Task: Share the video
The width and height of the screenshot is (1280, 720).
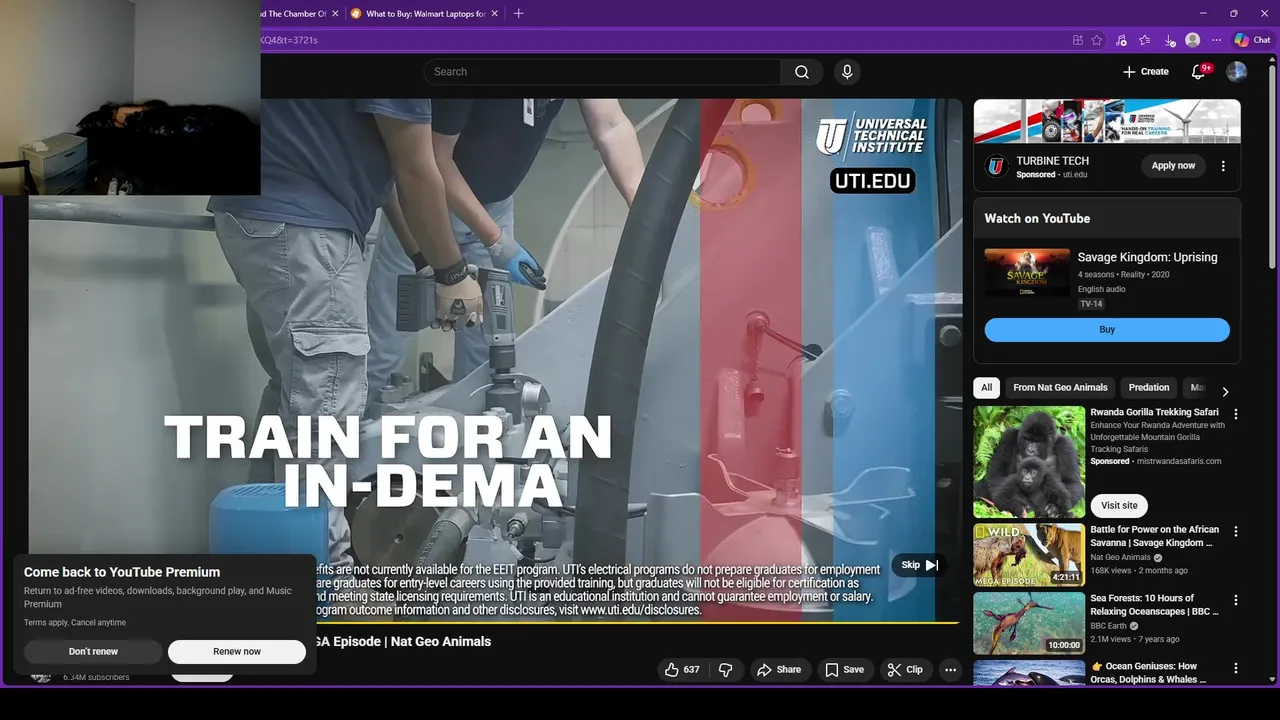Action: [x=779, y=670]
